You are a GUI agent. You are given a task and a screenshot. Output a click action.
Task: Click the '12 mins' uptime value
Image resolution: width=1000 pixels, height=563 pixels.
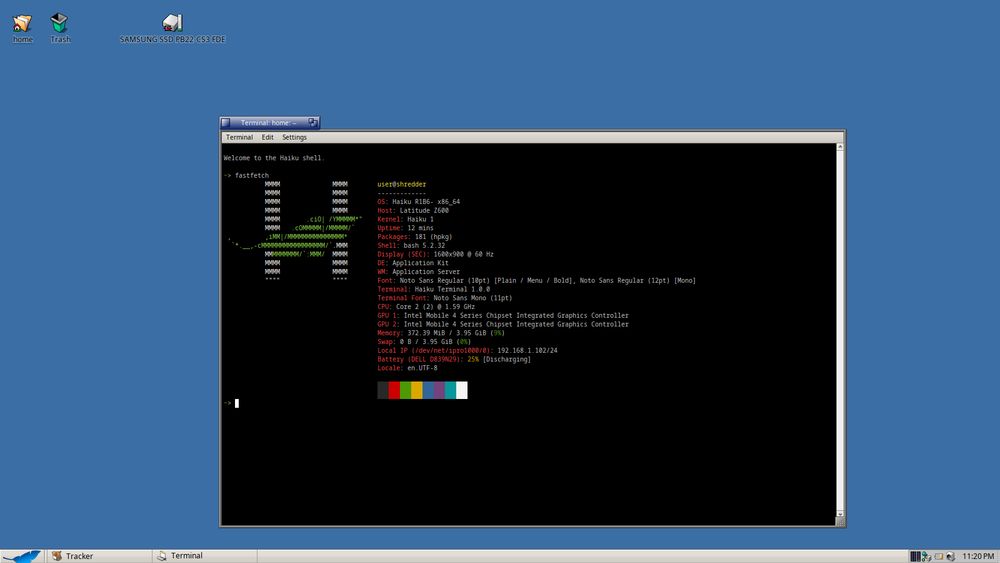(x=420, y=228)
